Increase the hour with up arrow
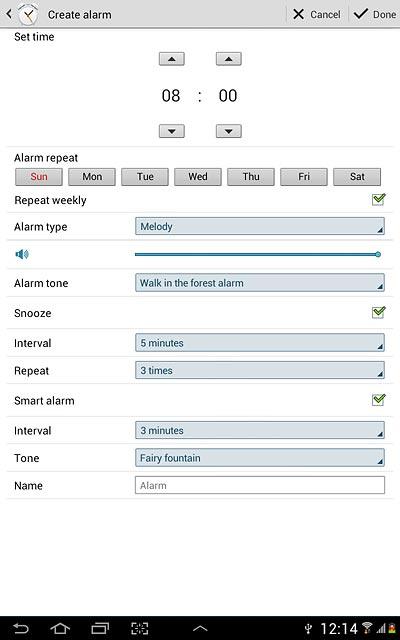The height and width of the screenshot is (640, 400). click(x=171, y=59)
